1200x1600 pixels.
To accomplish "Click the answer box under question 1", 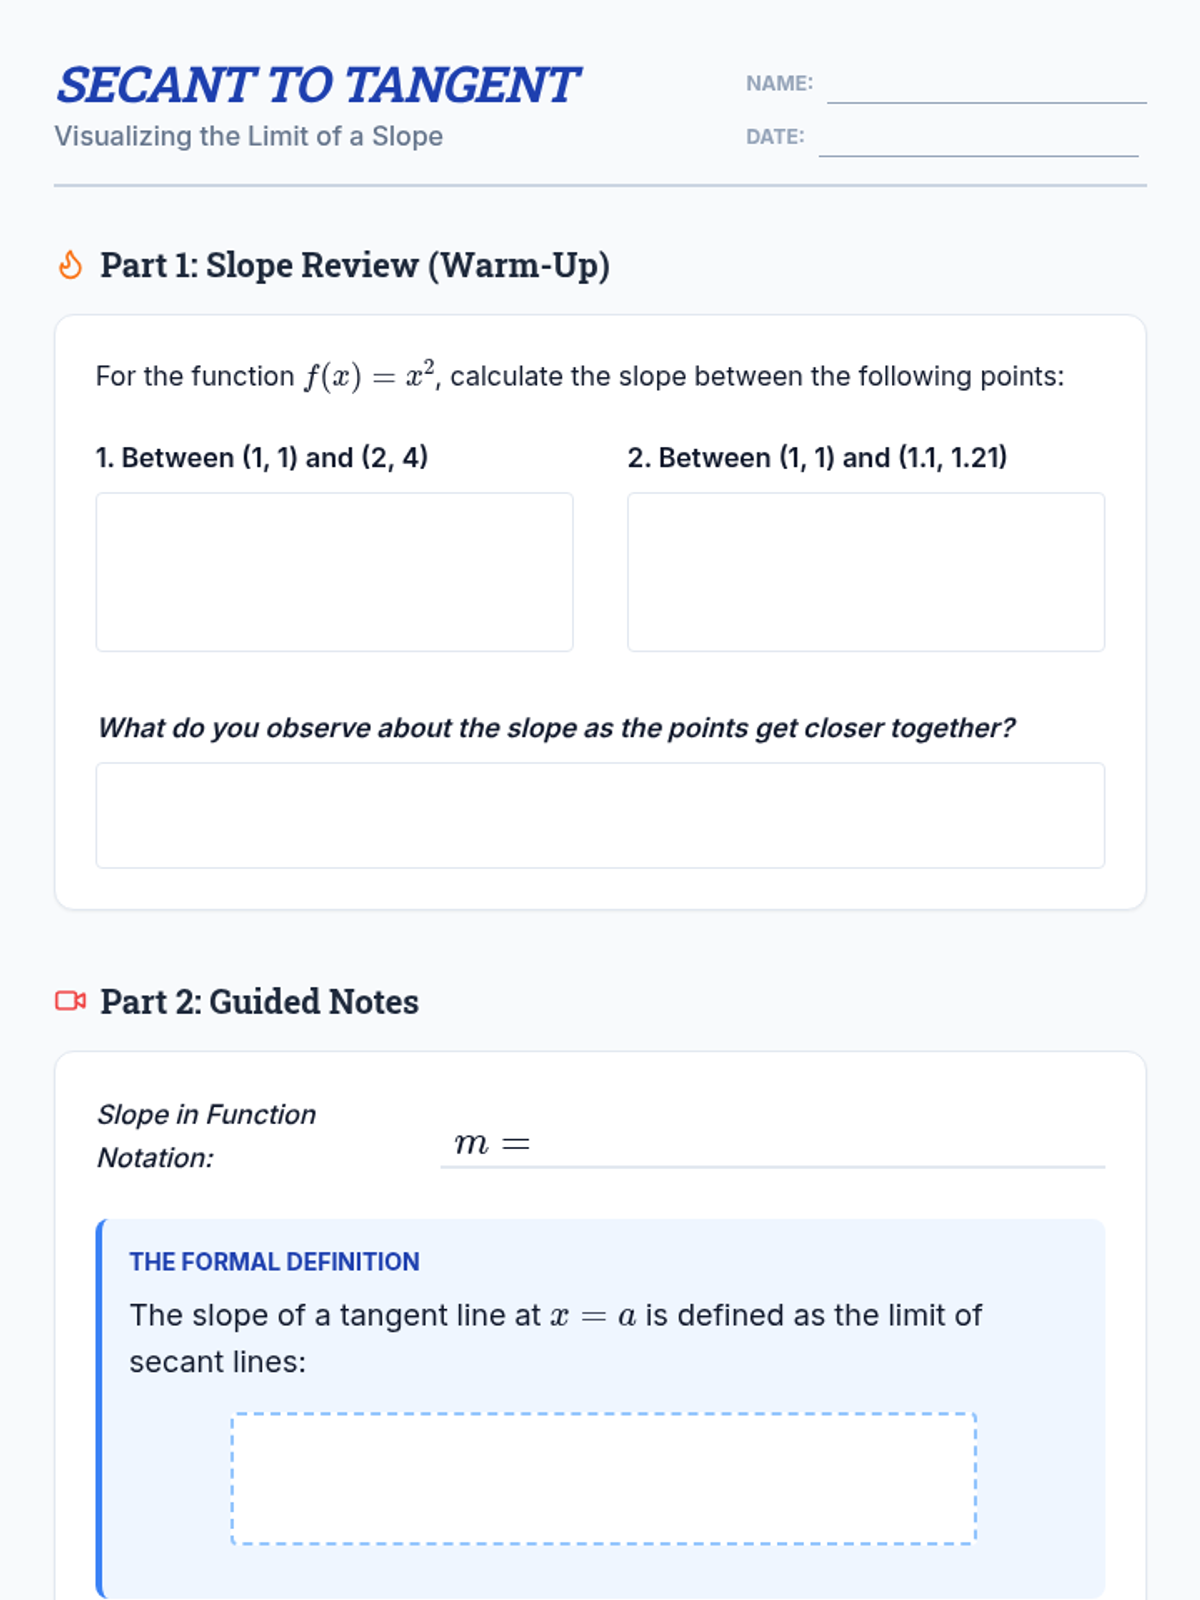I will [334, 572].
